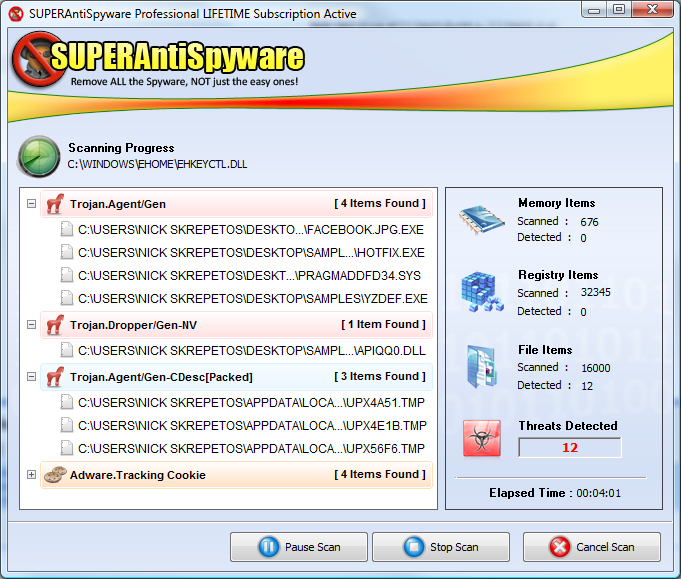The height and width of the screenshot is (579, 681).
Task: Click the Registry Items heading
Action: tap(558, 275)
